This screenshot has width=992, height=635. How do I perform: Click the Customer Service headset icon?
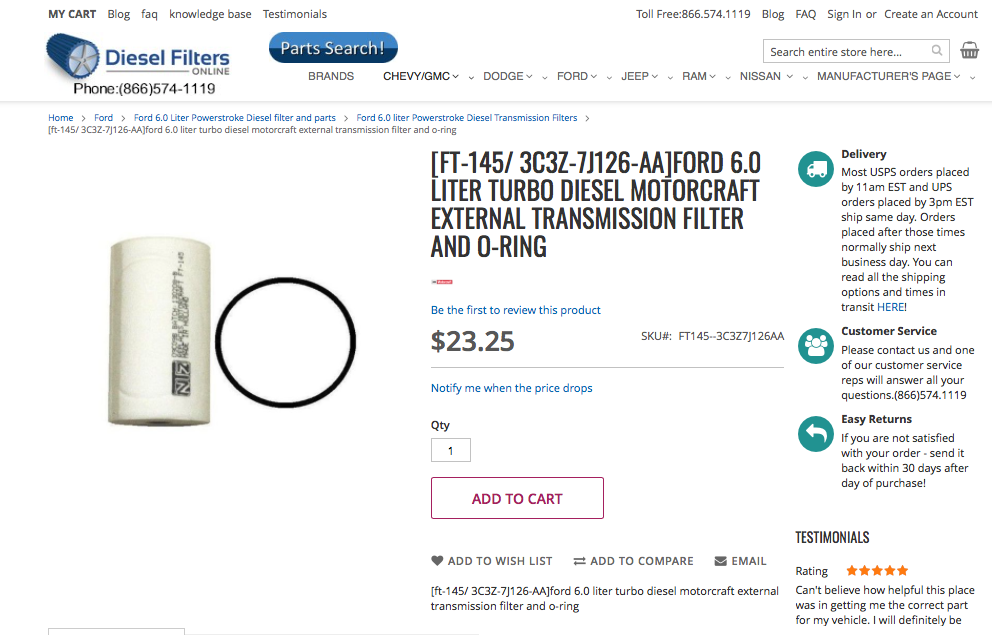tap(815, 346)
